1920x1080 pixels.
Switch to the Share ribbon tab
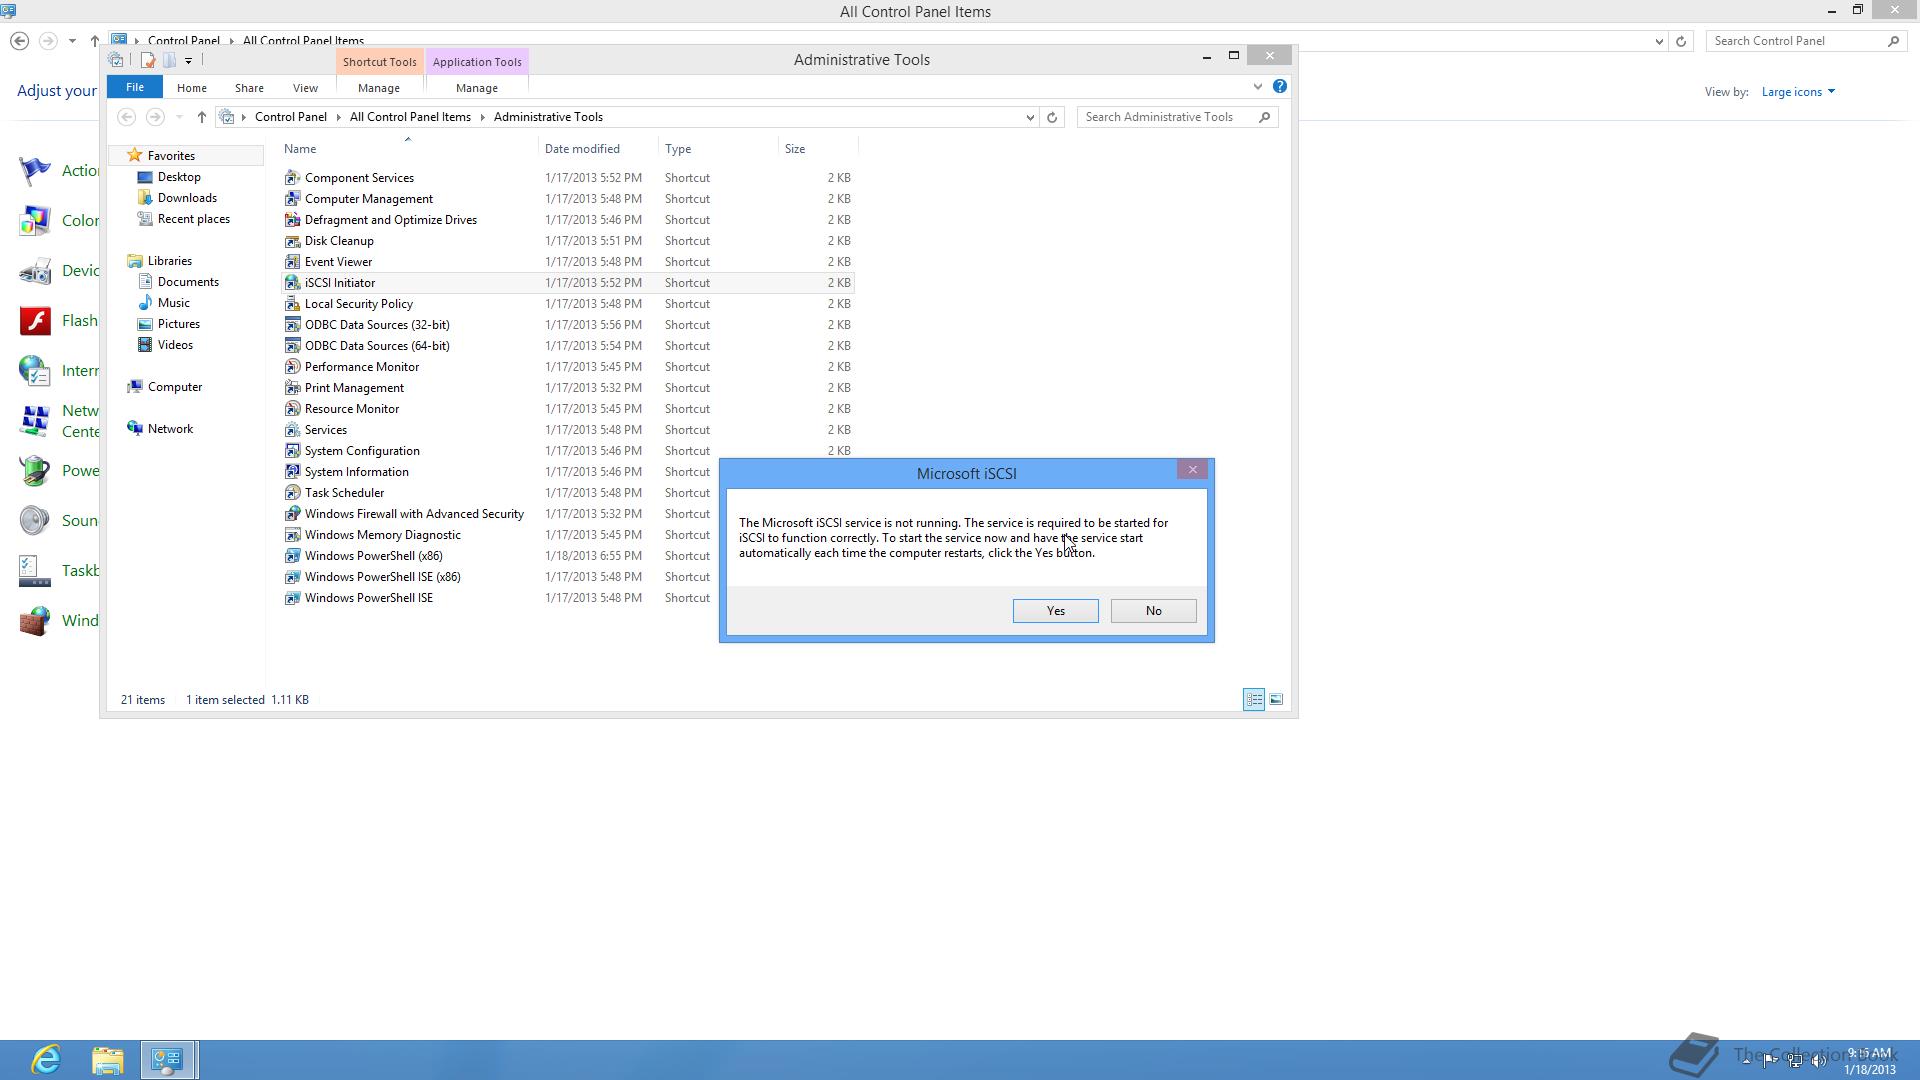pos(249,88)
